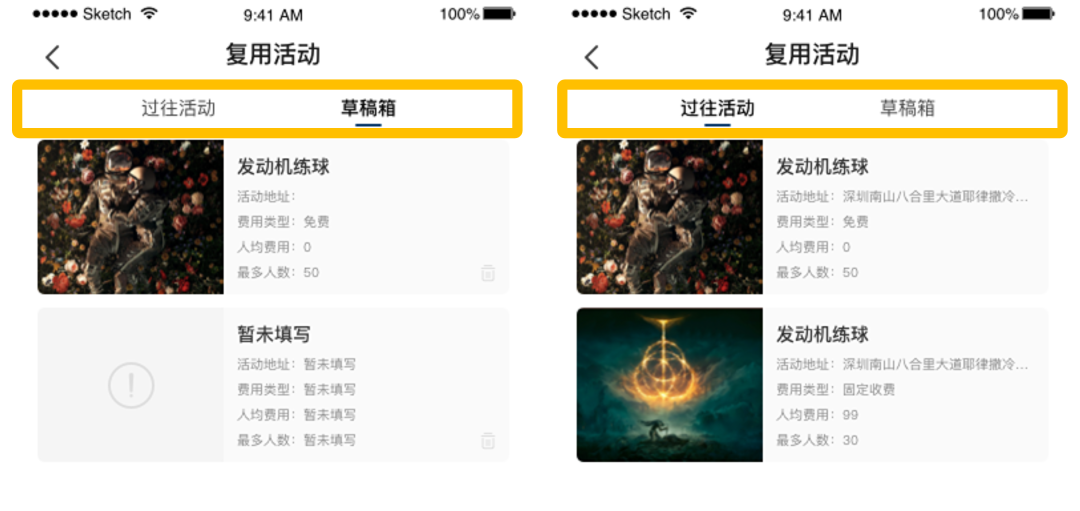Open 发动机练球 card with 固定收费
This screenshot has width=1080, height=511.
click(x=812, y=385)
